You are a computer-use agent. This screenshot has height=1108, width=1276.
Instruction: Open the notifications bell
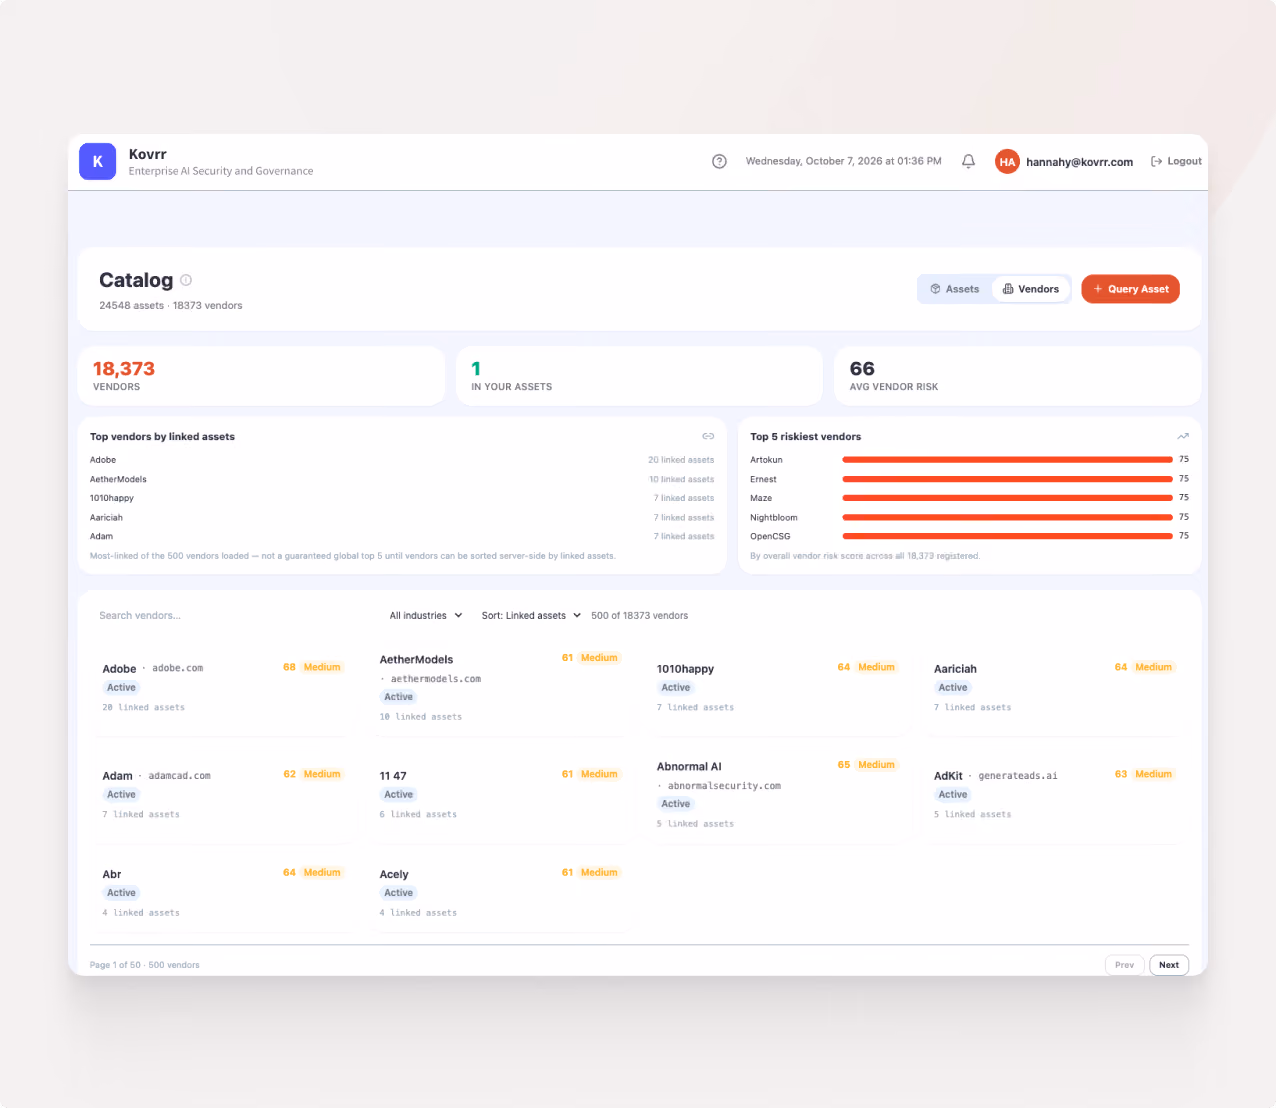pyautogui.click(x=968, y=161)
